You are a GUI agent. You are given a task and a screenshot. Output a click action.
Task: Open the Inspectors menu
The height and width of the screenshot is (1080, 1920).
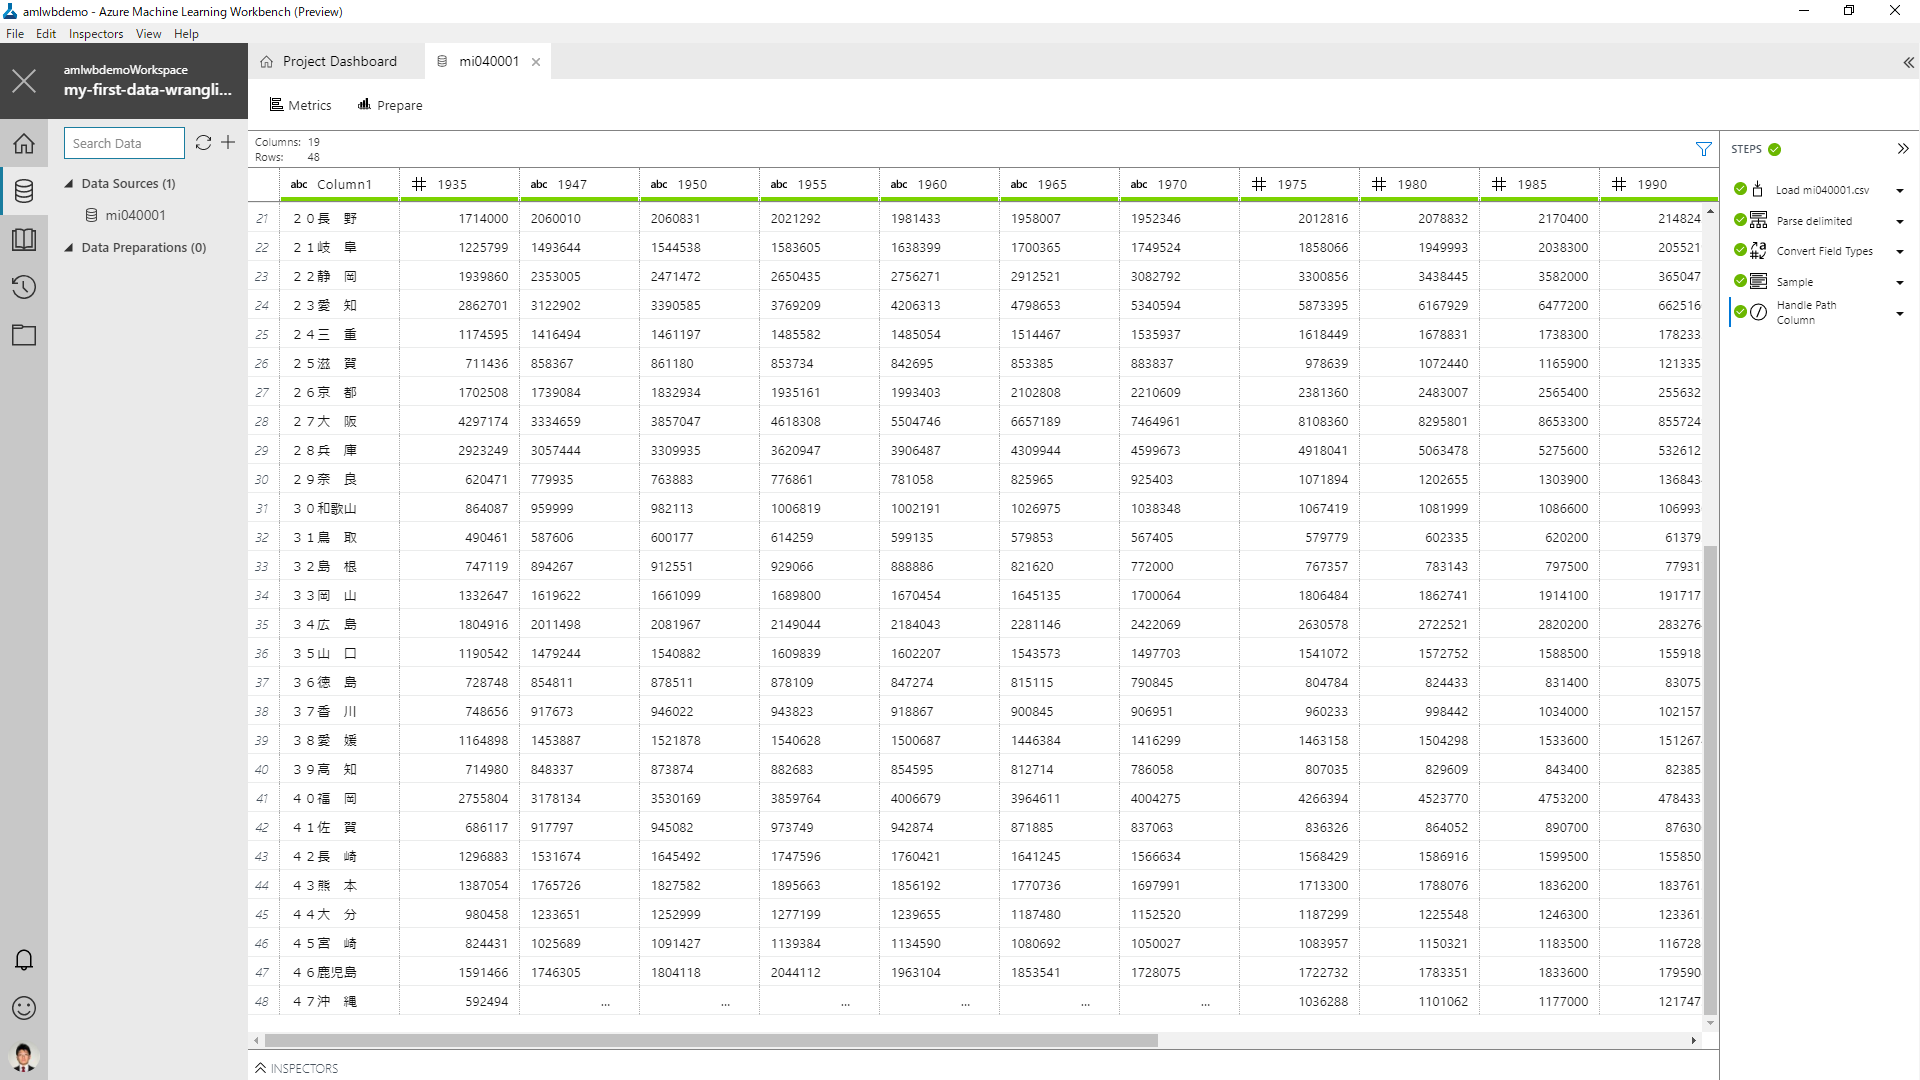point(96,34)
